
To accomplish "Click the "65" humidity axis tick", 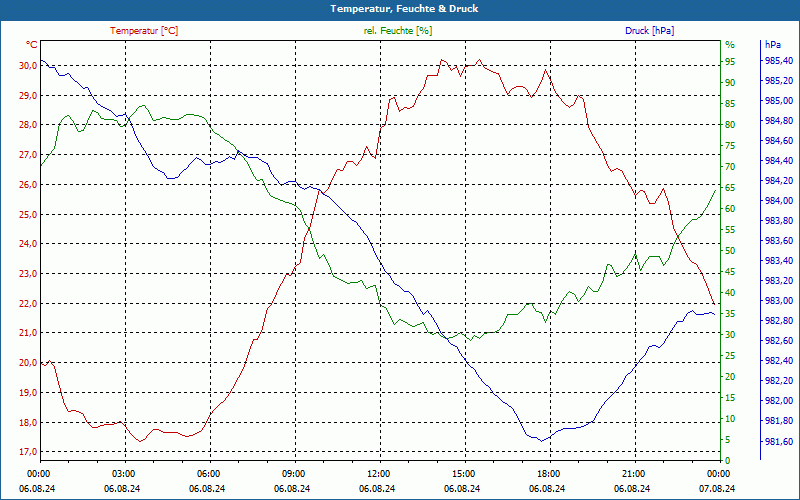I will pos(730,188).
